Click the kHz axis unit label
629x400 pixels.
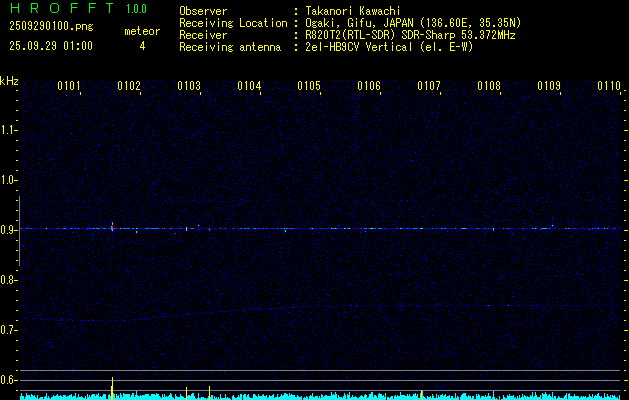click(x=9, y=81)
